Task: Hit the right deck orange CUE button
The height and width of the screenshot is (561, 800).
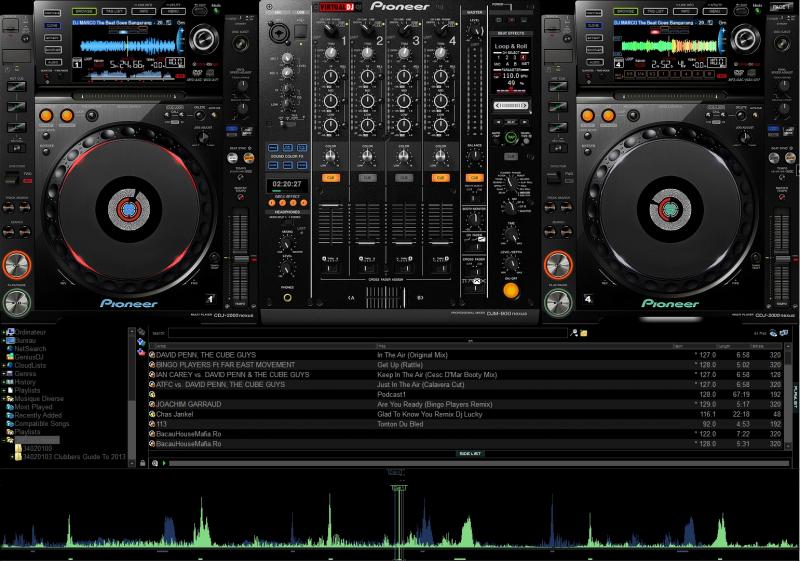Action: click(x=558, y=265)
